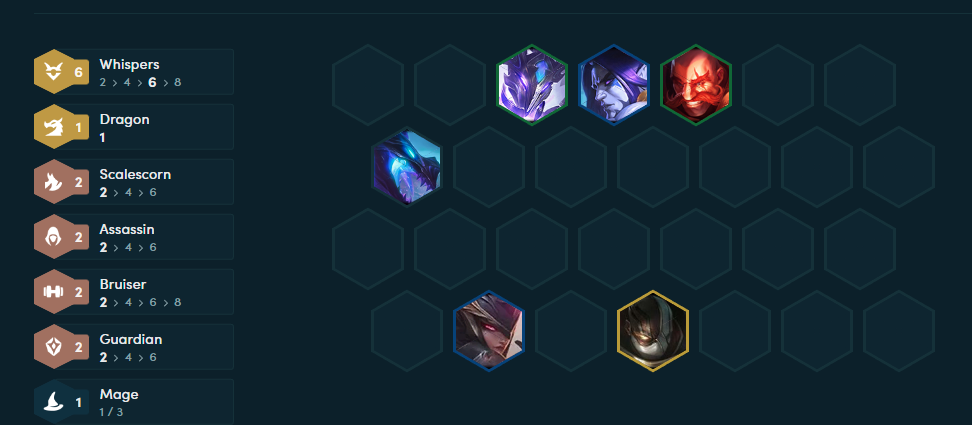Select the red bearded champion portrait
Image resolution: width=972 pixels, height=425 pixels.
coord(696,85)
